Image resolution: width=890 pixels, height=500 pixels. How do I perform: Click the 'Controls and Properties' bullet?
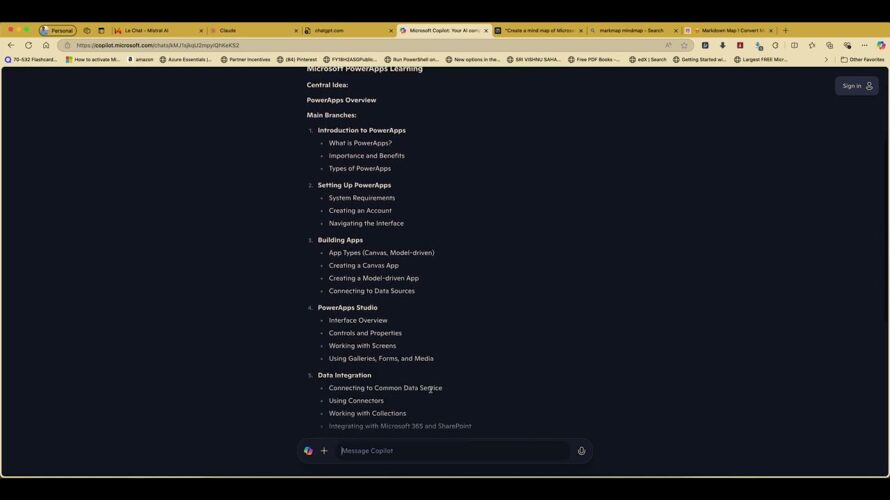(x=365, y=333)
